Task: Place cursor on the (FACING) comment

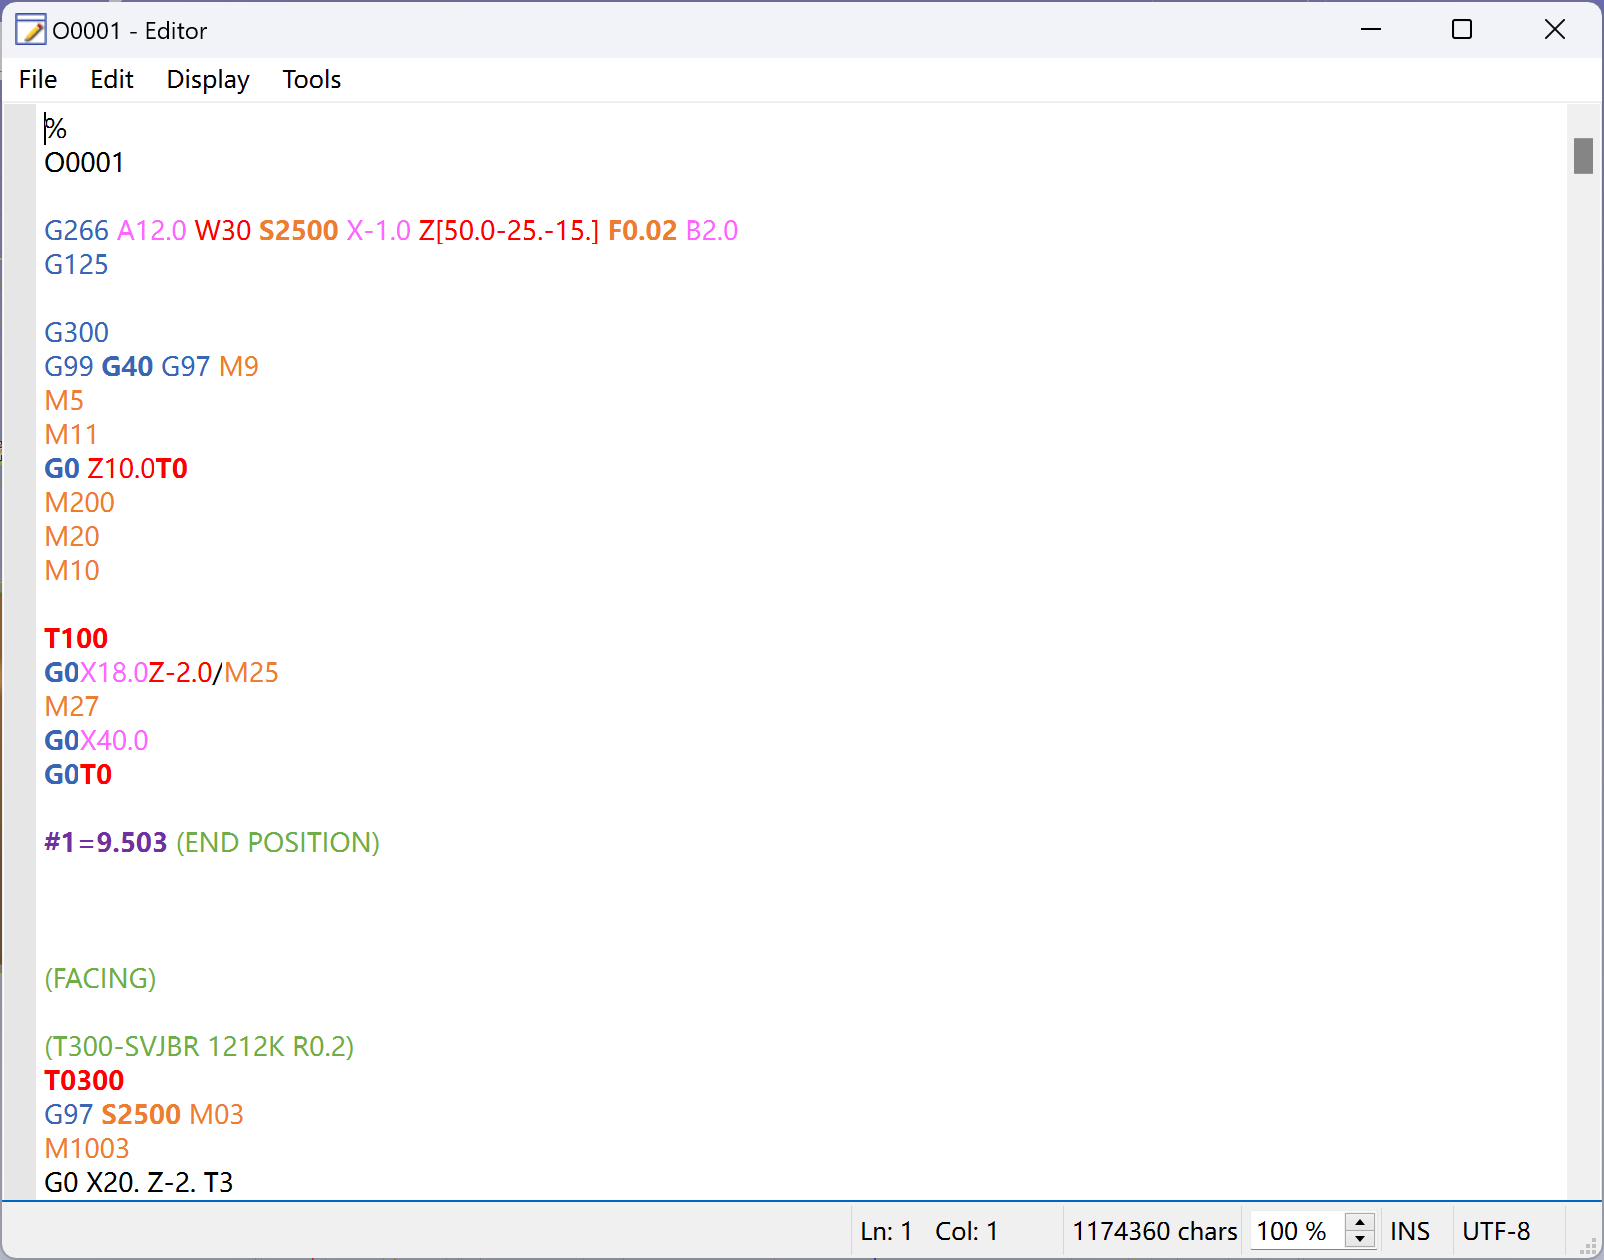Action: coord(100,979)
